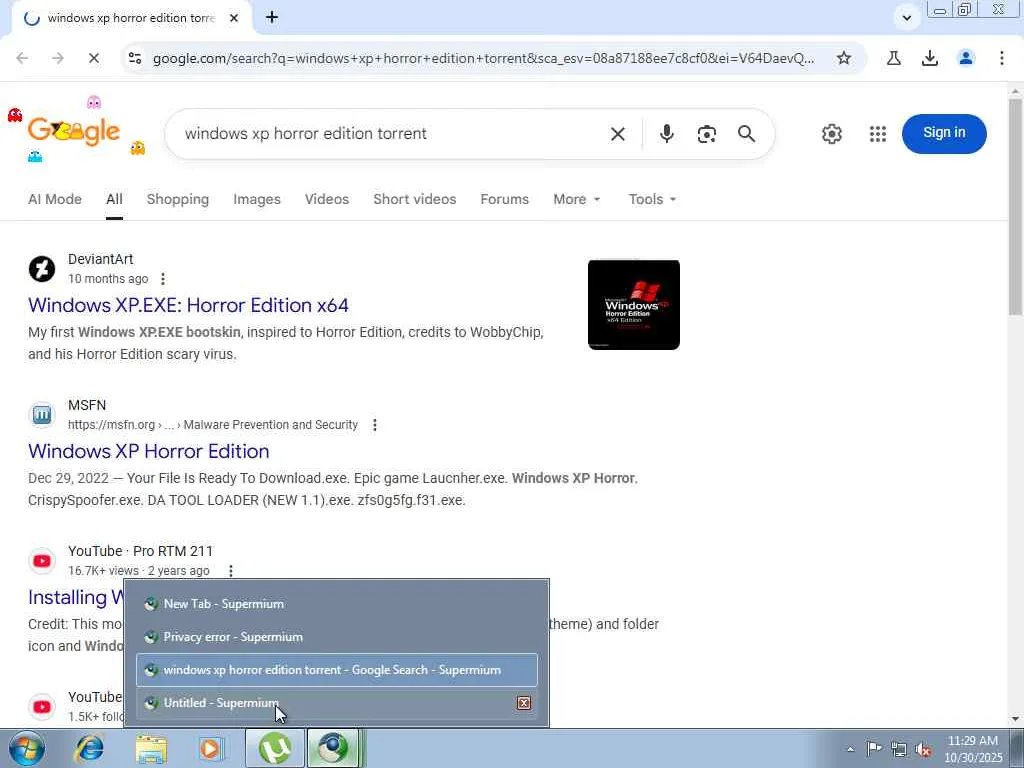Open the browser three-dot menu
The width and height of the screenshot is (1024, 768).
[x=1002, y=58]
